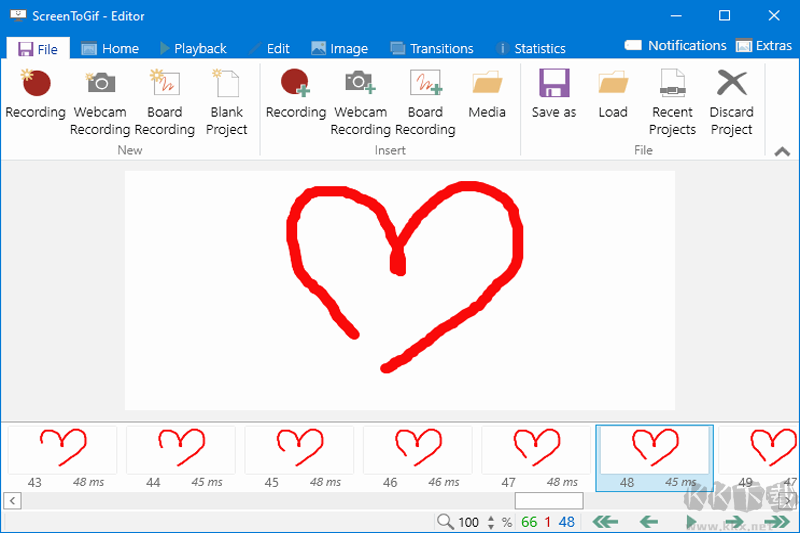Click the horizontal timeline scrollbar thumb
This screenshot has height=533, width=800.
tap(548, 500)
